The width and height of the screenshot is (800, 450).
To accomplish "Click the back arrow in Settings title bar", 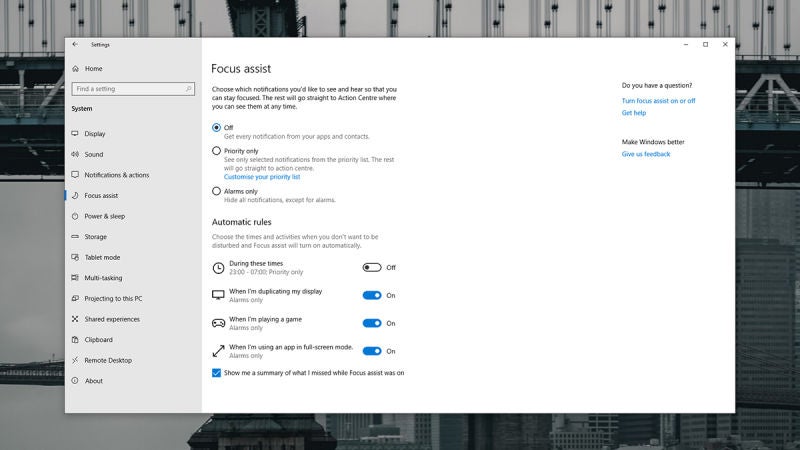I will pos(75,44).
